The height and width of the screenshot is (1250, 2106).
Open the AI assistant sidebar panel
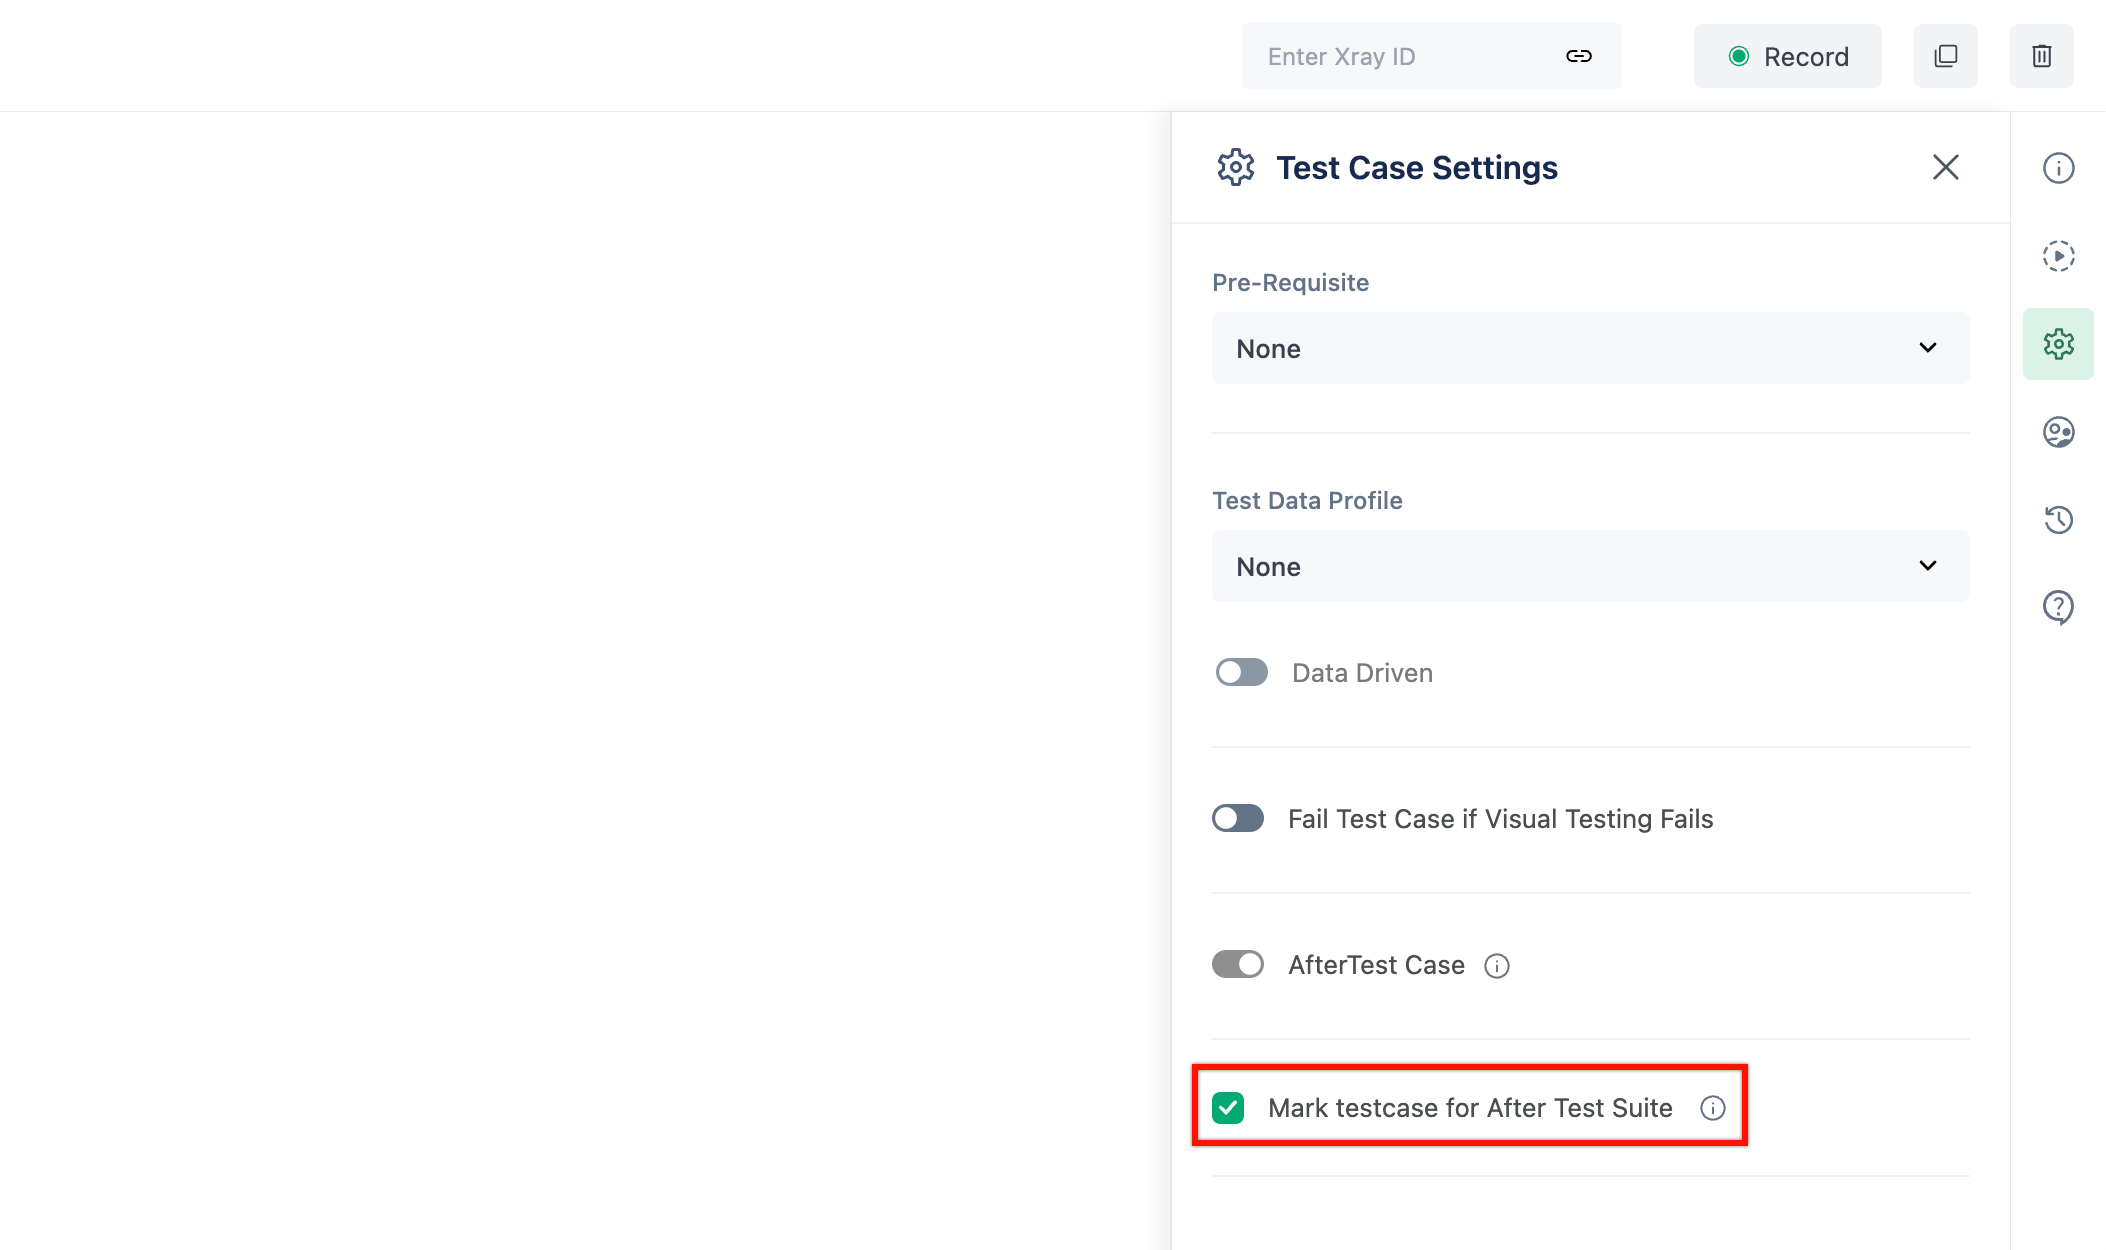point(2058,432)
